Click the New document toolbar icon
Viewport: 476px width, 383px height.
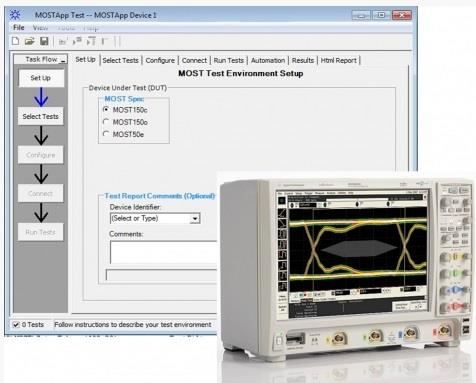(16, 41)
